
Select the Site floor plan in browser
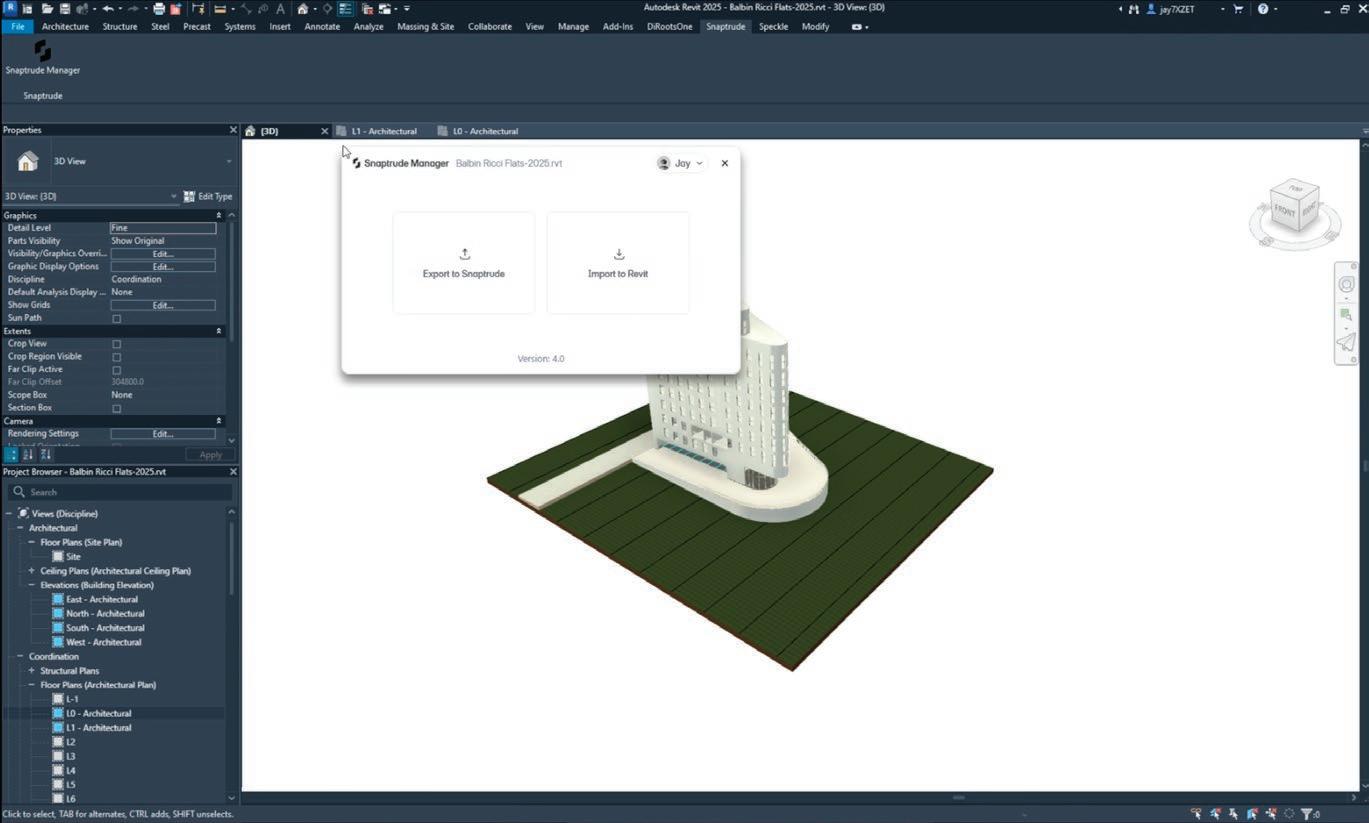coord(73,557)
